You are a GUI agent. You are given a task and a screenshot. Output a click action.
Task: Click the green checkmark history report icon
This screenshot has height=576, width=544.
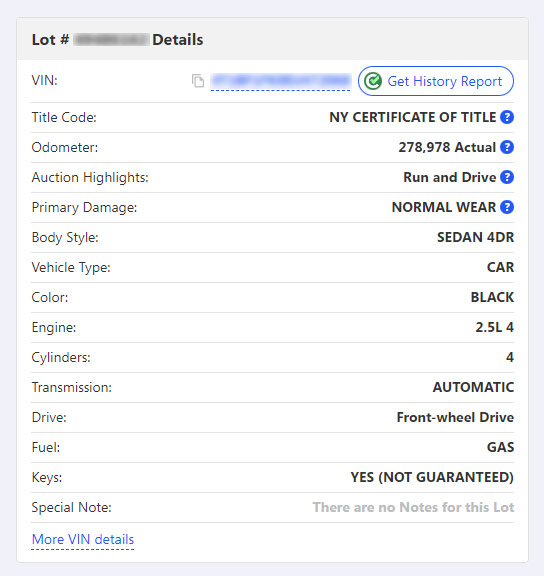pyautogui.click(x=373, y=81)
